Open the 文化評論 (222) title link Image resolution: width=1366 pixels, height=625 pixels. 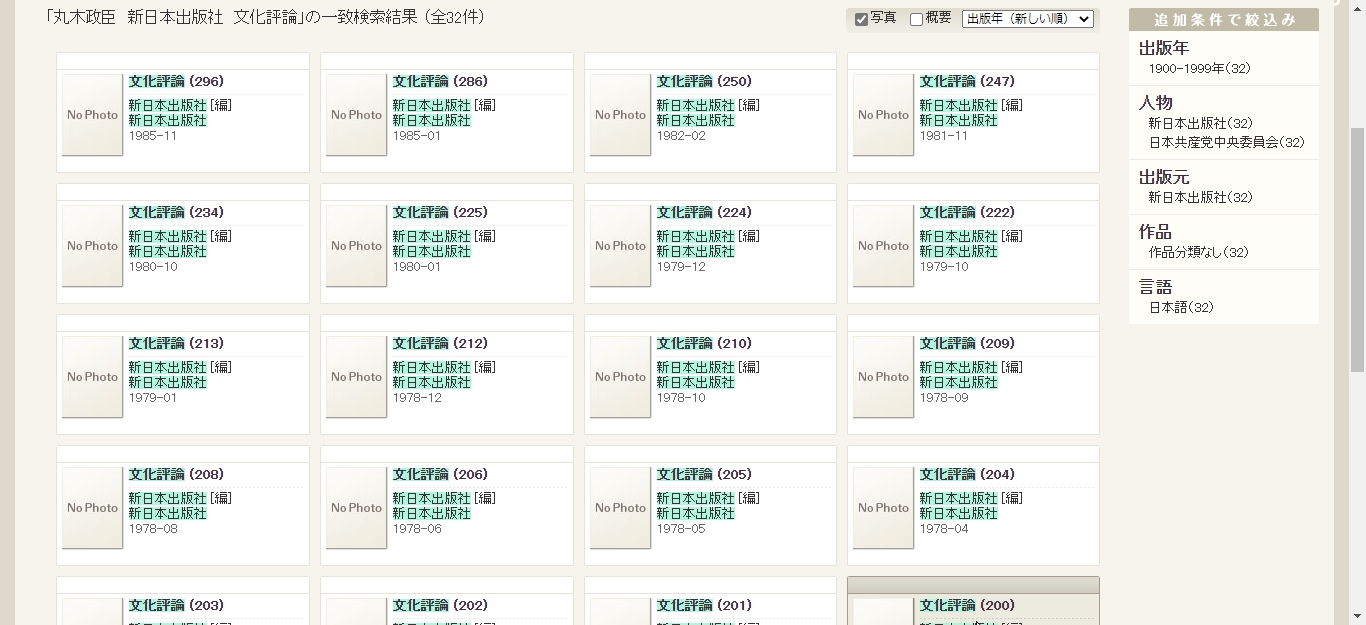[967, 213]
